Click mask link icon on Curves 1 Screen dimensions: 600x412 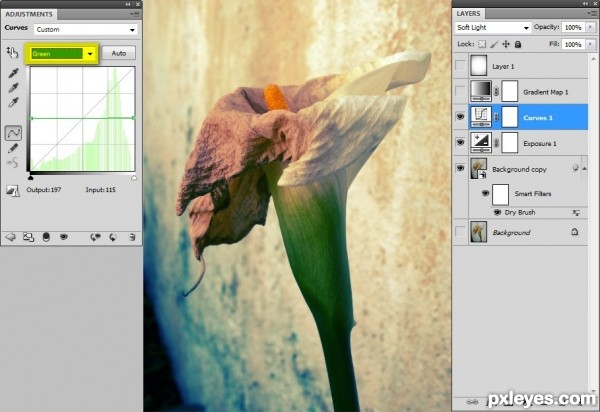point(496,117)
